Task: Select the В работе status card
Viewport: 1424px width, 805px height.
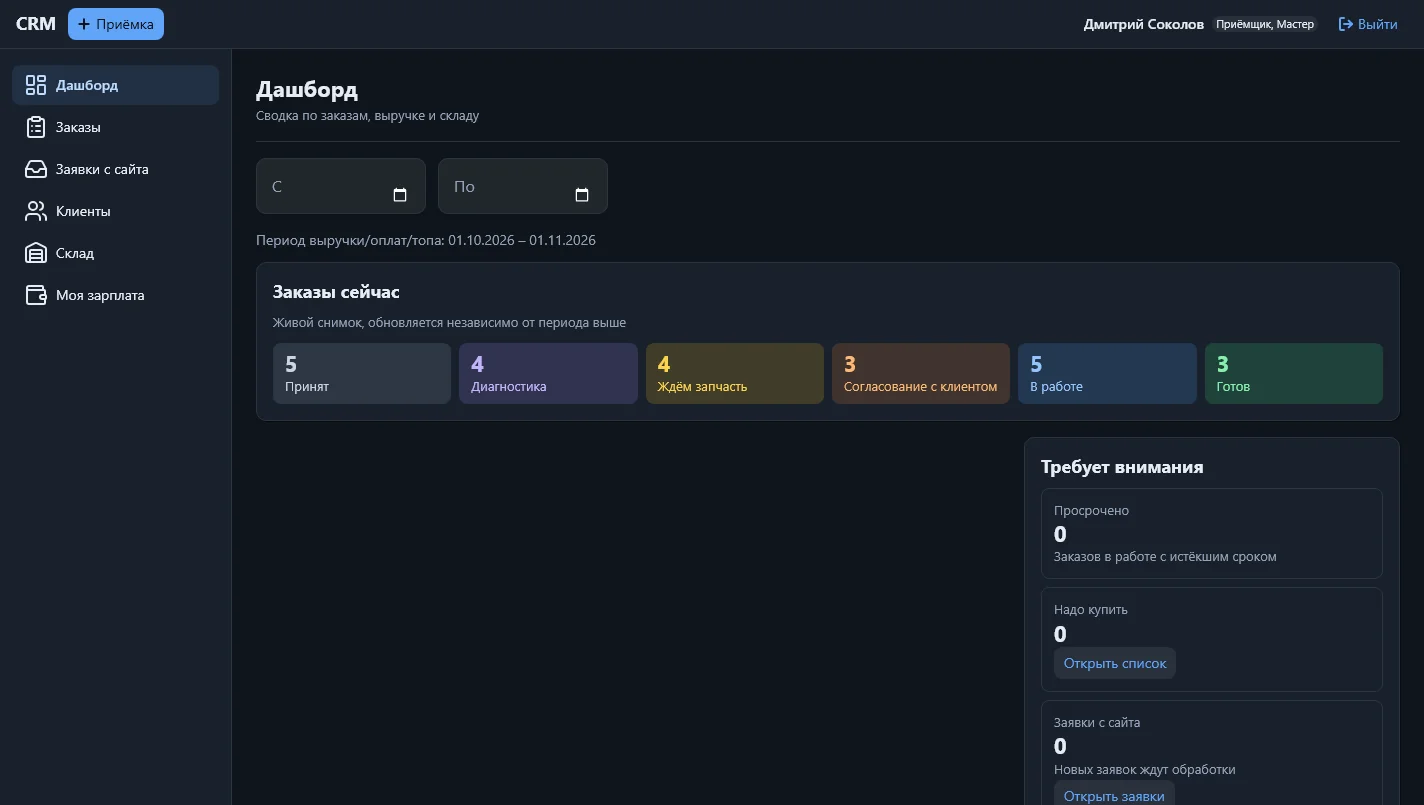Action: [1107, 374]
